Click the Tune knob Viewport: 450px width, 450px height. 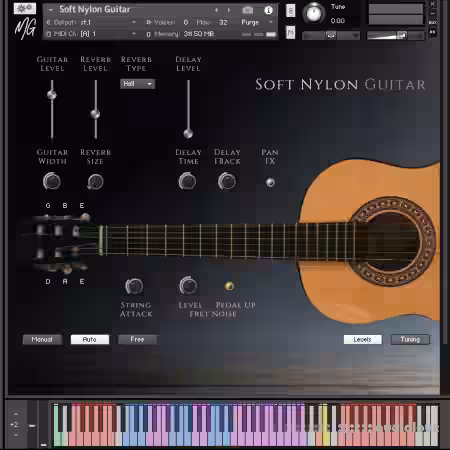pos(313,13)
